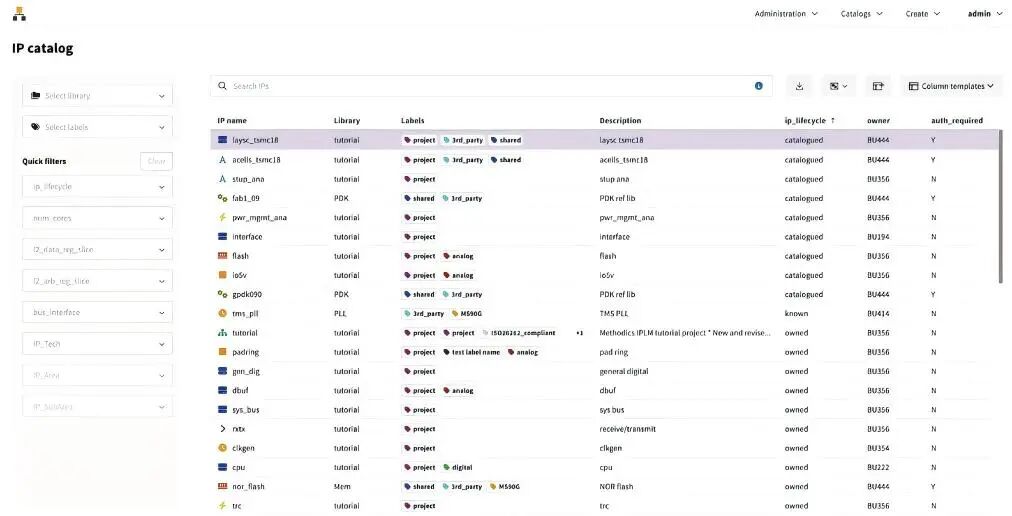Viewport: 1012px width, 516px height.
Task: Click the trc lightning icon
Action: pyautogui.click(x=223, y=506)
